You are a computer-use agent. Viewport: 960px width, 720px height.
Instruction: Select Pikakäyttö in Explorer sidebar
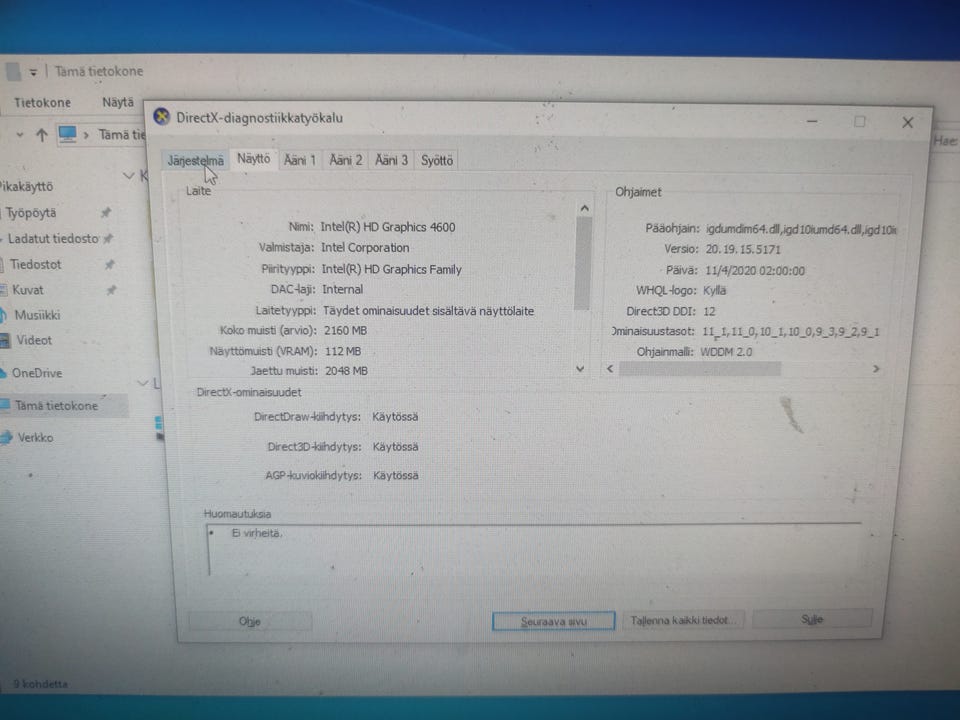[26, 187]
